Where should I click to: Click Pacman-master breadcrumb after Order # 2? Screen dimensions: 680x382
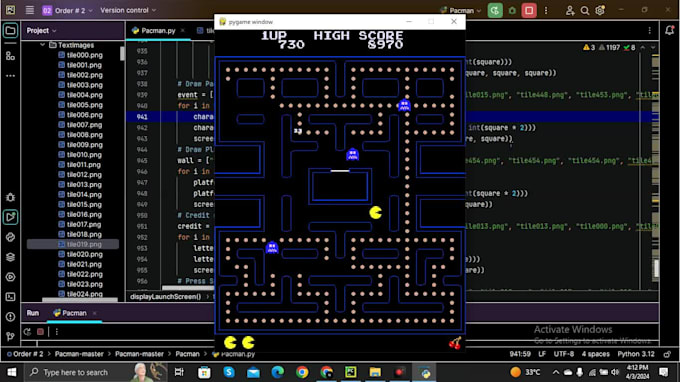(x=79, y=354)
